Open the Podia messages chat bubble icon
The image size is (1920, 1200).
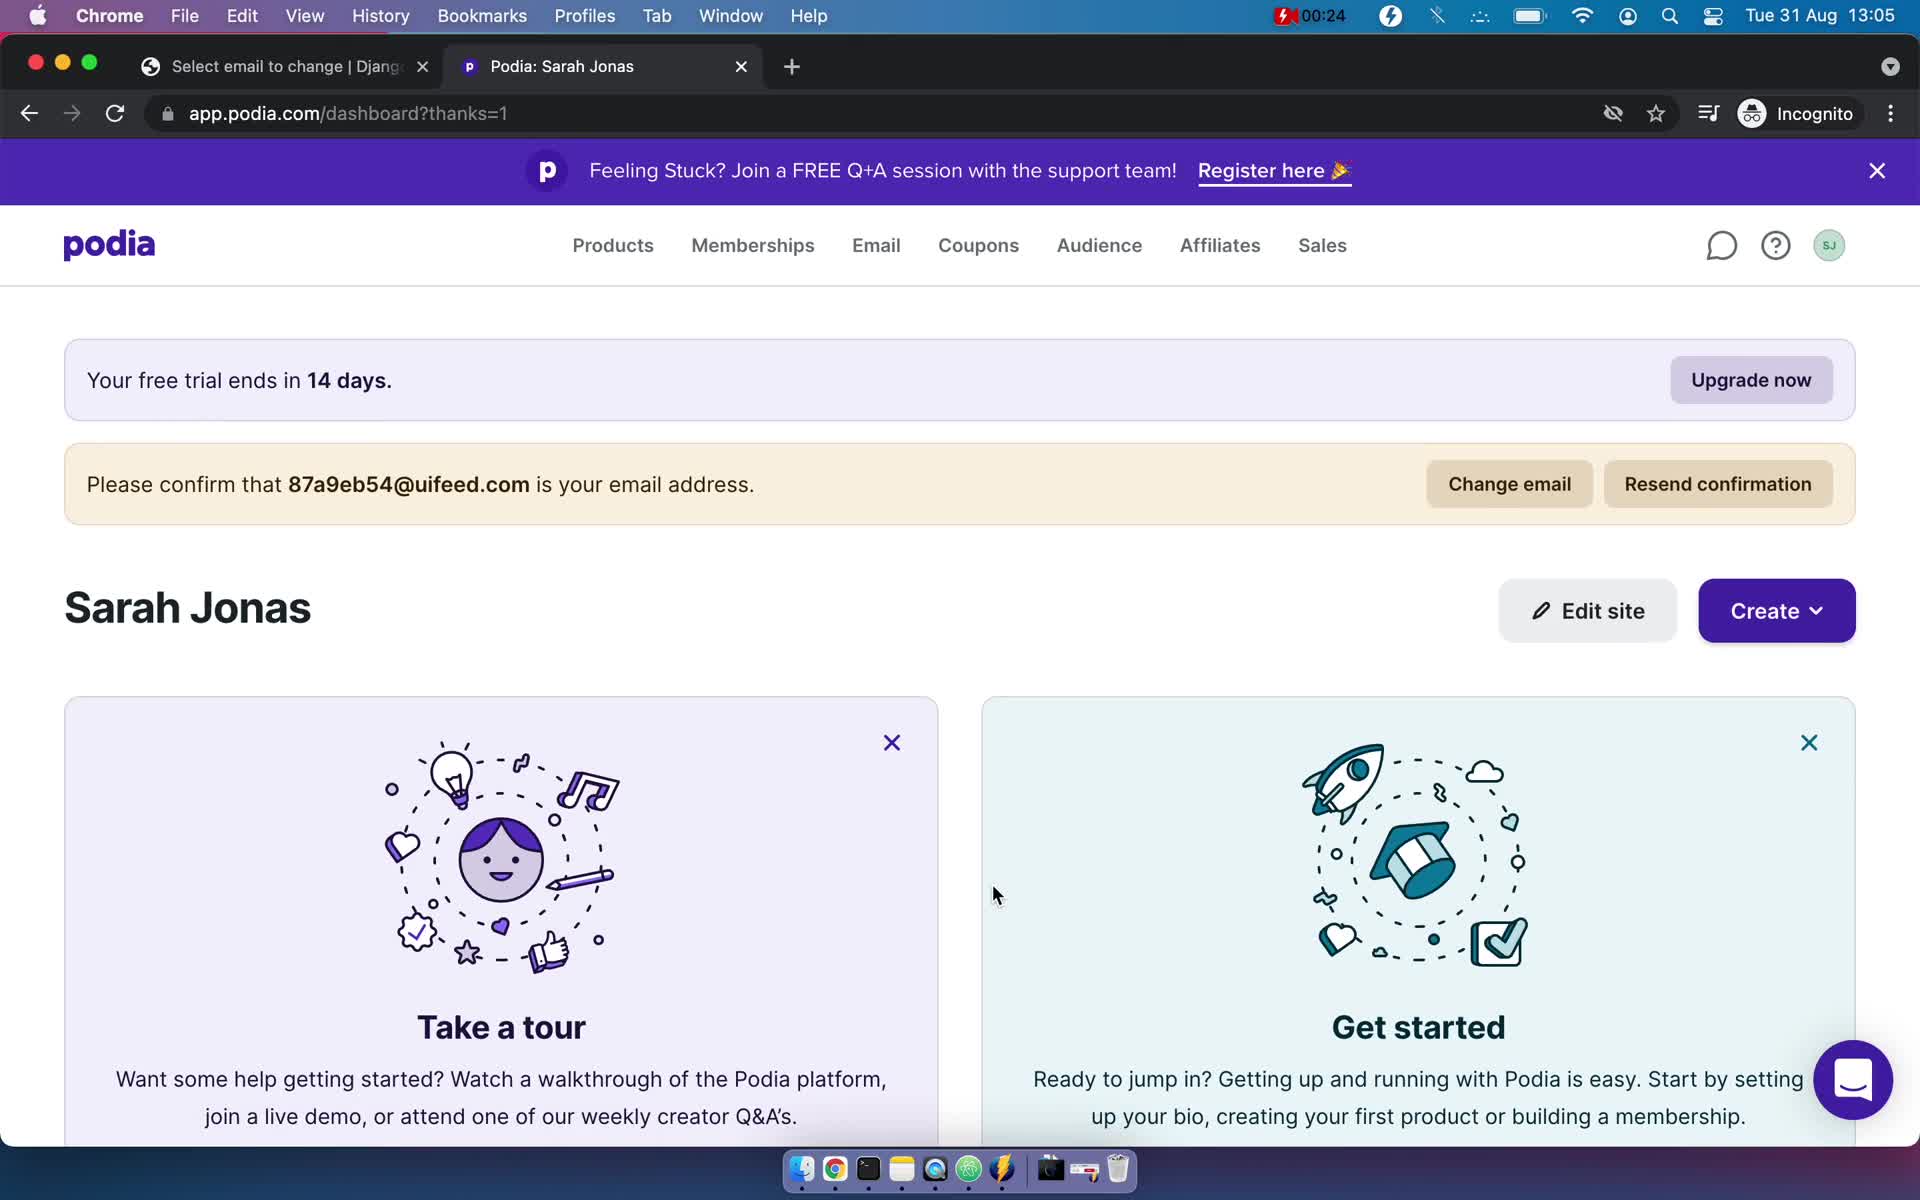[1721, 245]
